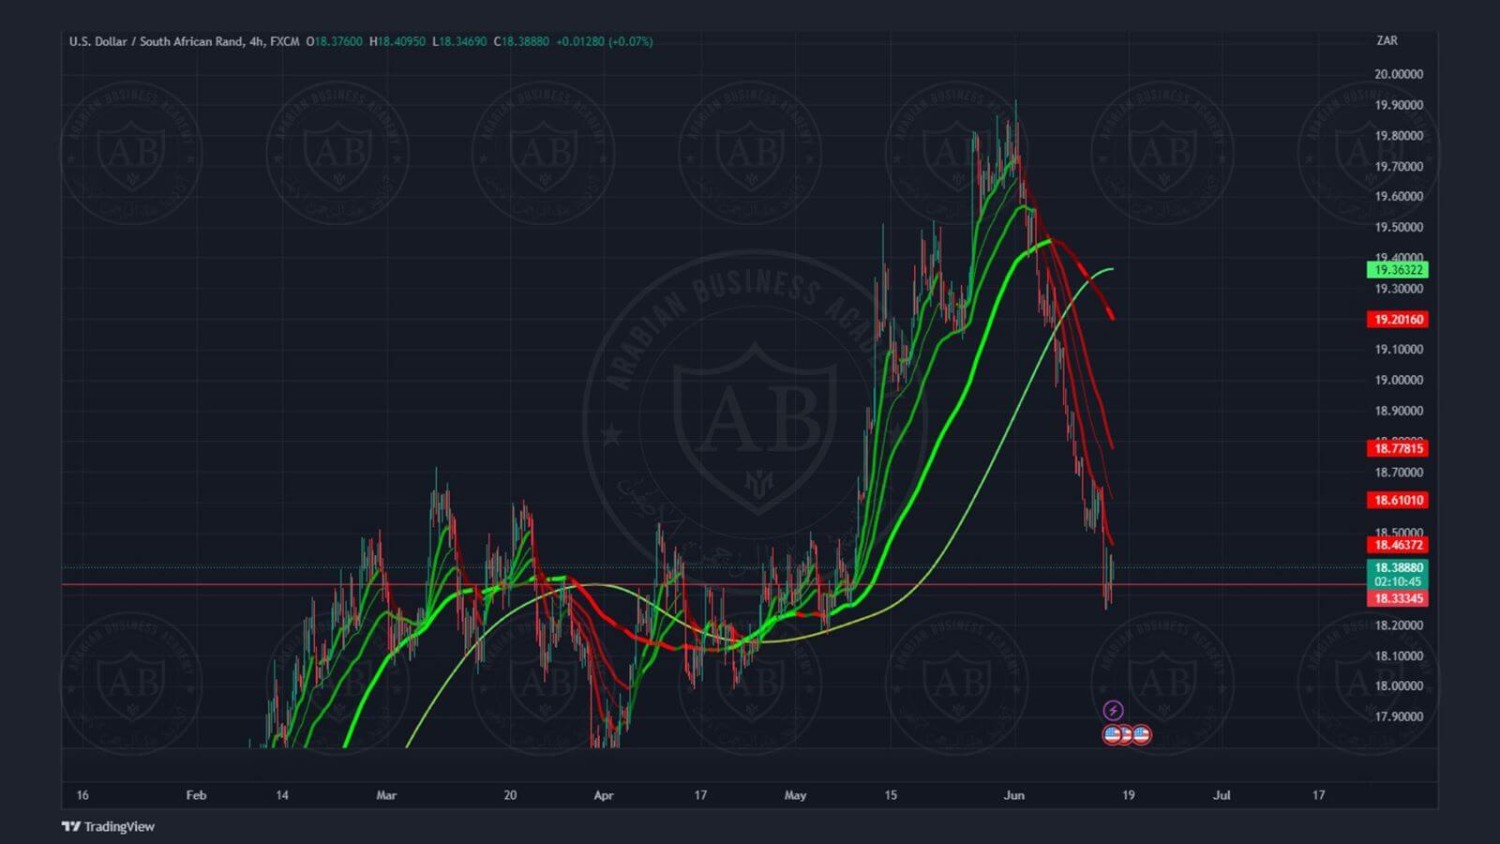Click the Apr label on time axis
Viewport: 1500px width, 844px height.
pos(603,796)
